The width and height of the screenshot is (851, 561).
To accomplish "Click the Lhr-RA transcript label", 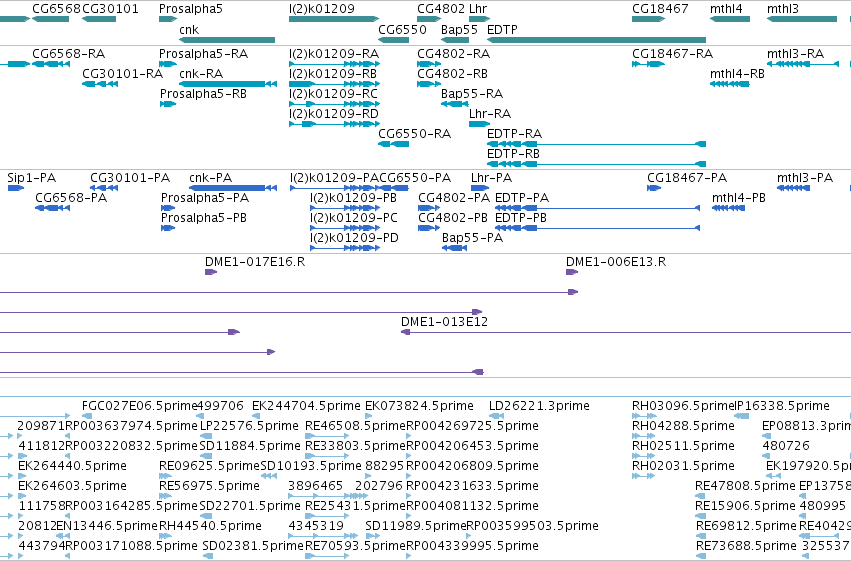I will 490,114.
